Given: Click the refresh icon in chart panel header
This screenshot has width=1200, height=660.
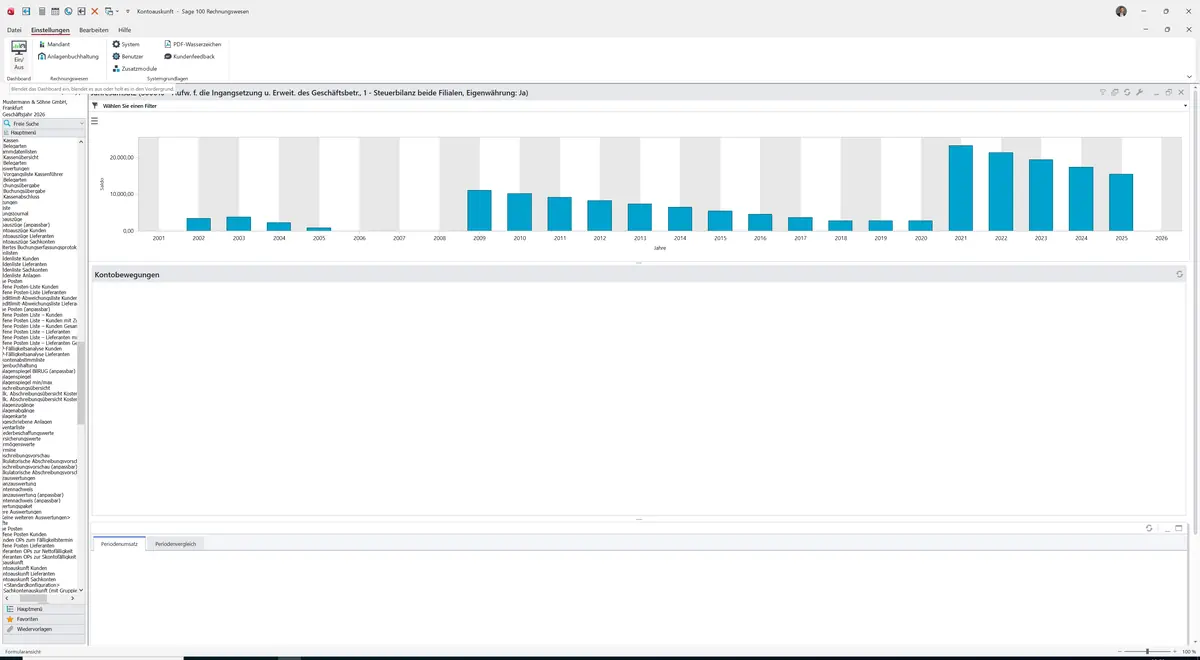Looking at the screenshot, I should (x=1127, y=92).
